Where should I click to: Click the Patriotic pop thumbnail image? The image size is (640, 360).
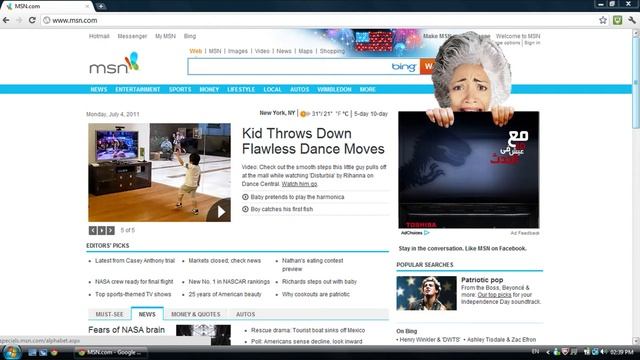pos(427,293)
